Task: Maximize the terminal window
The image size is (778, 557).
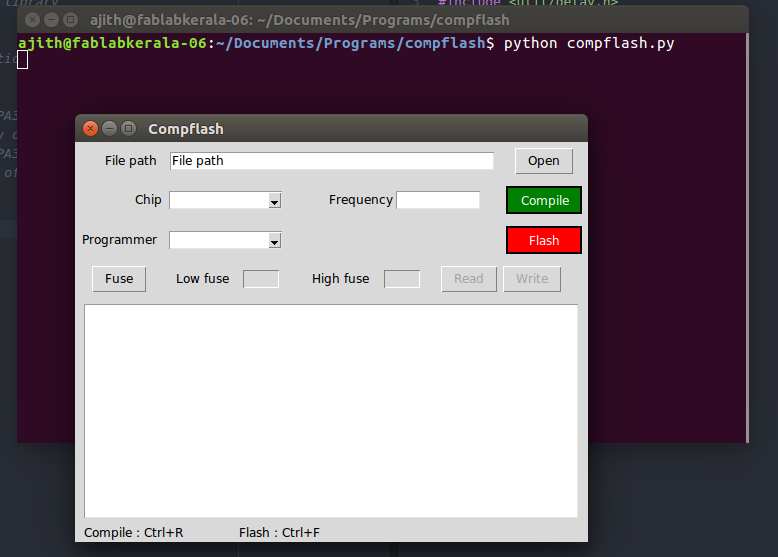Action: 70,20
